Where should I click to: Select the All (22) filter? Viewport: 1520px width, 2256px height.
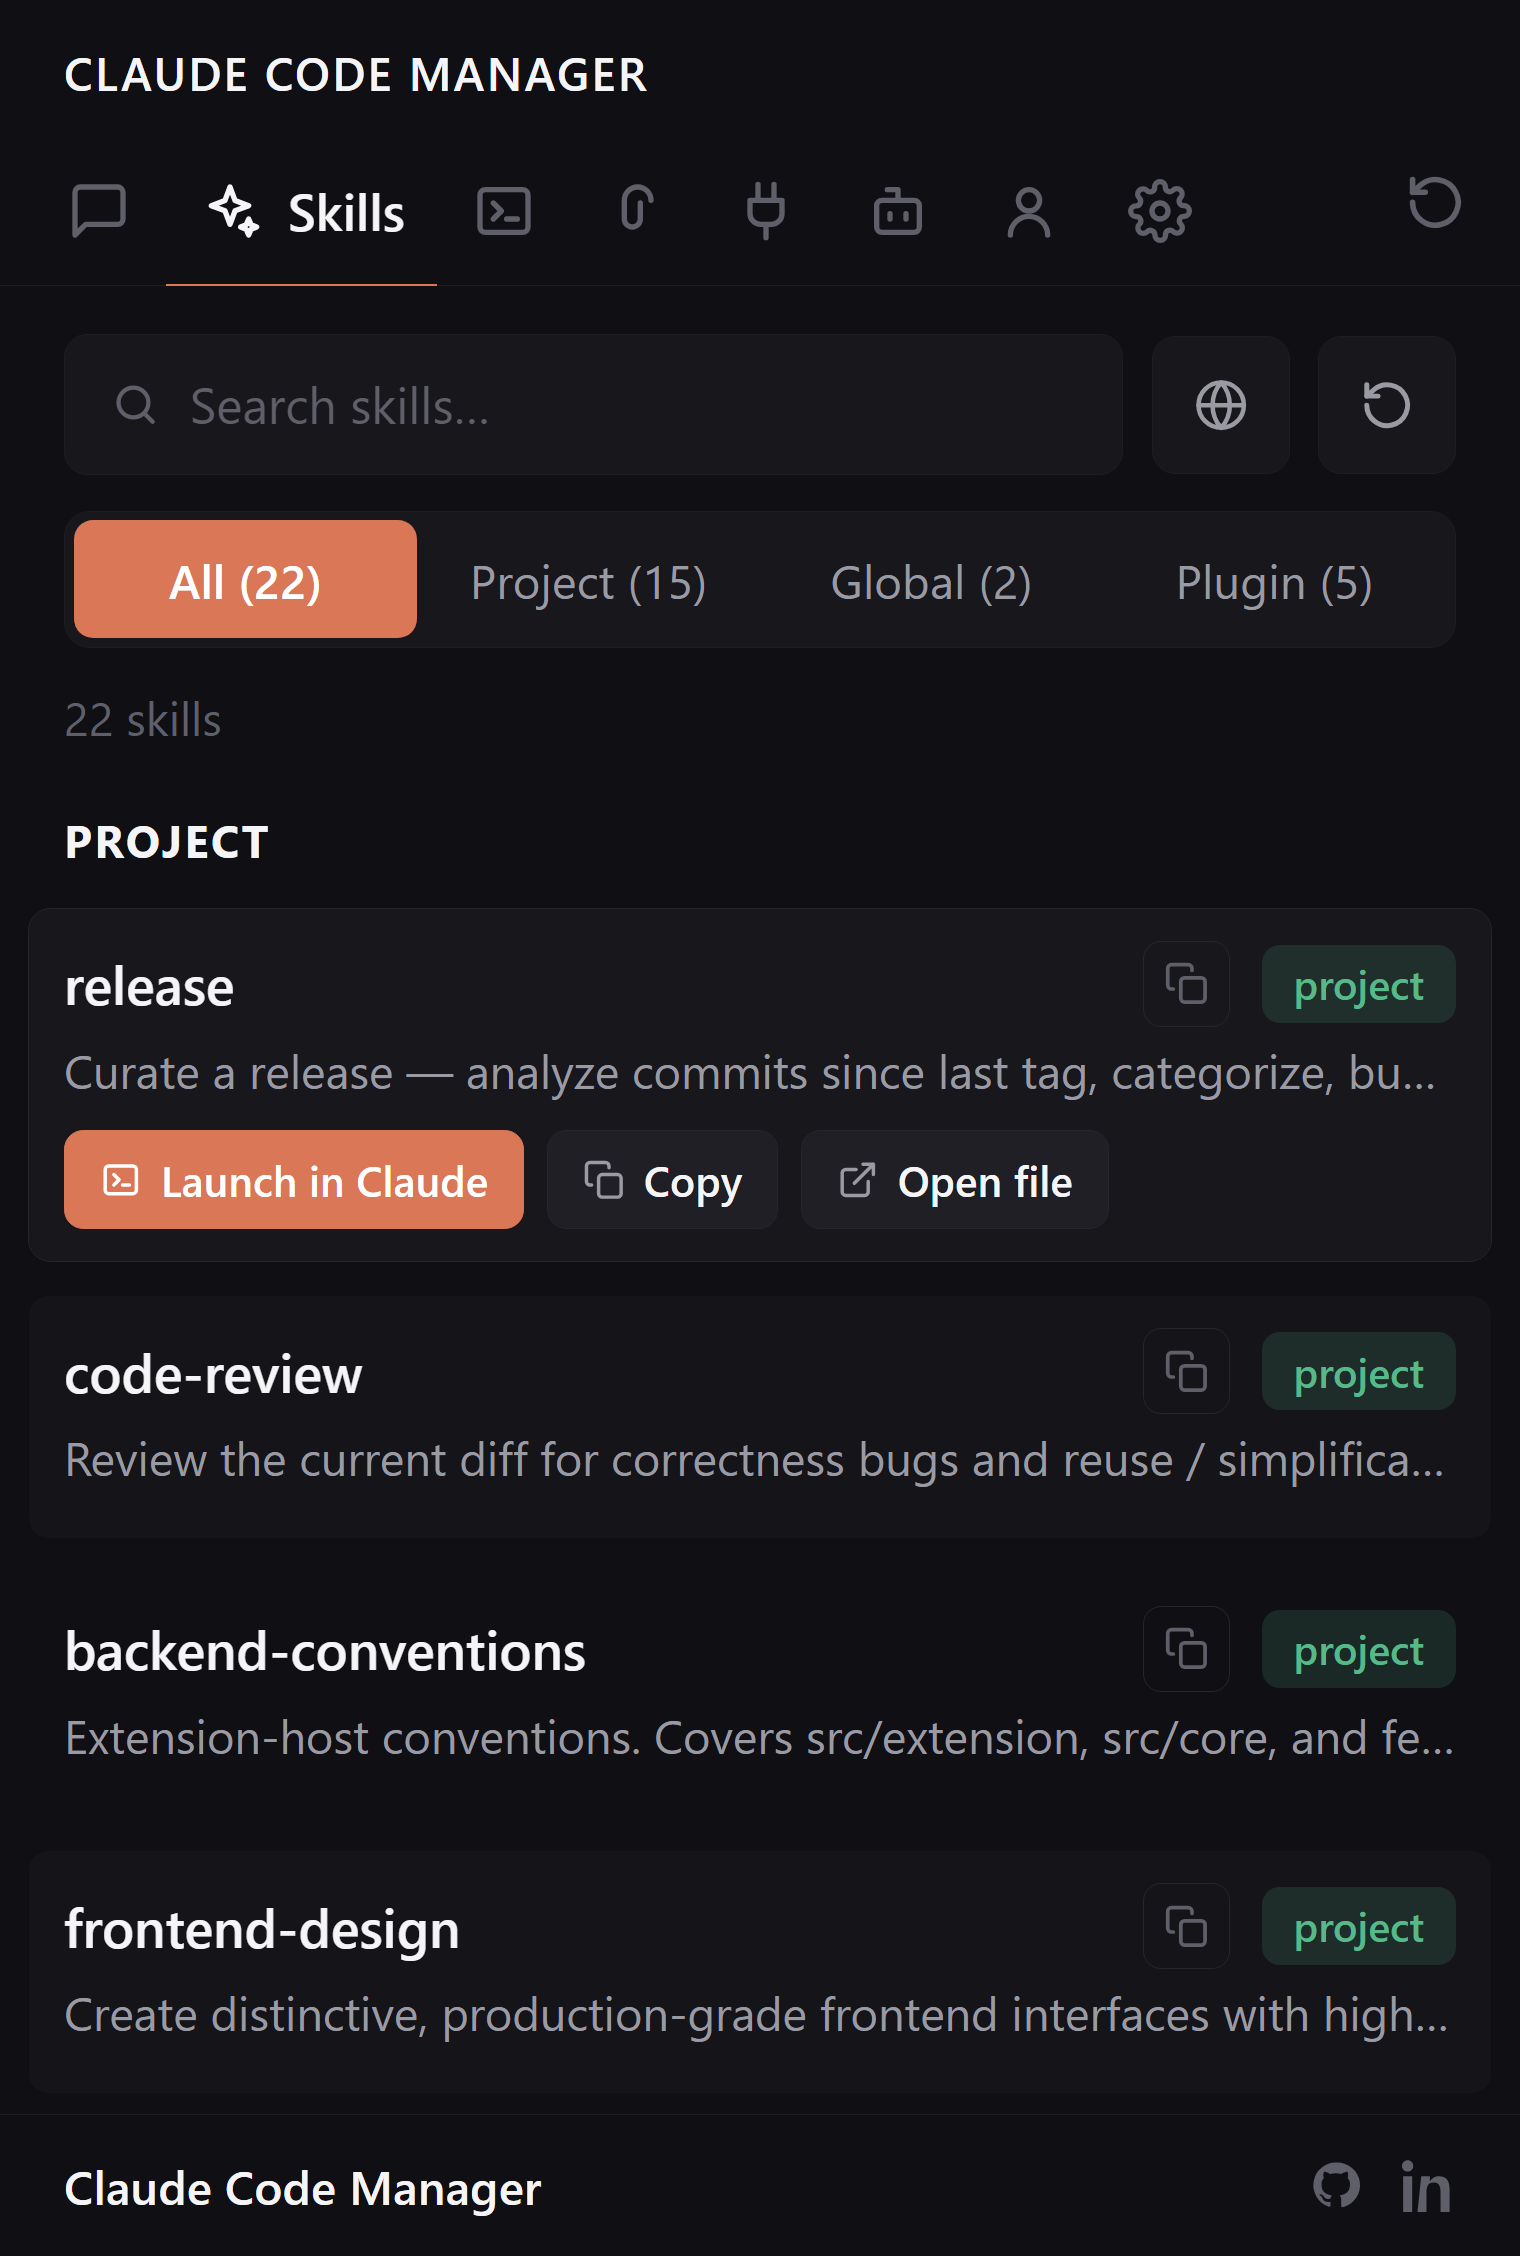245,580
